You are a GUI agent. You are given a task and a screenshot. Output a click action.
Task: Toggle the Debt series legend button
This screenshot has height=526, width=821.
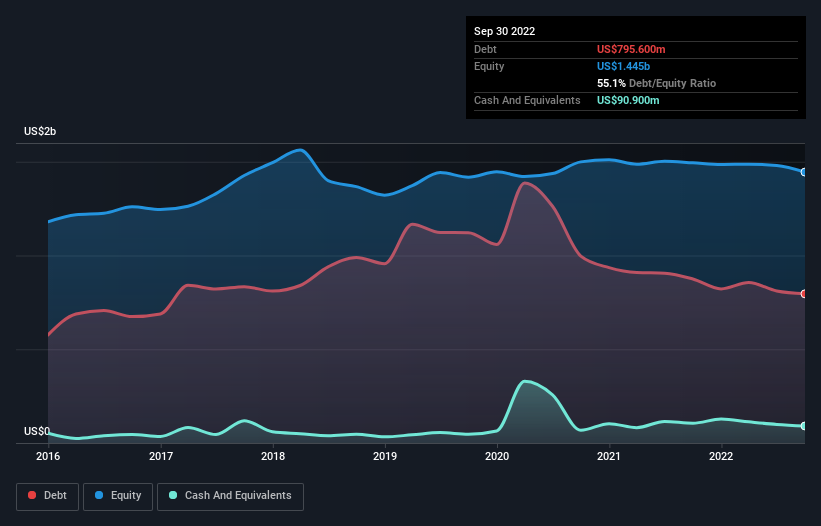click(48, 496)
